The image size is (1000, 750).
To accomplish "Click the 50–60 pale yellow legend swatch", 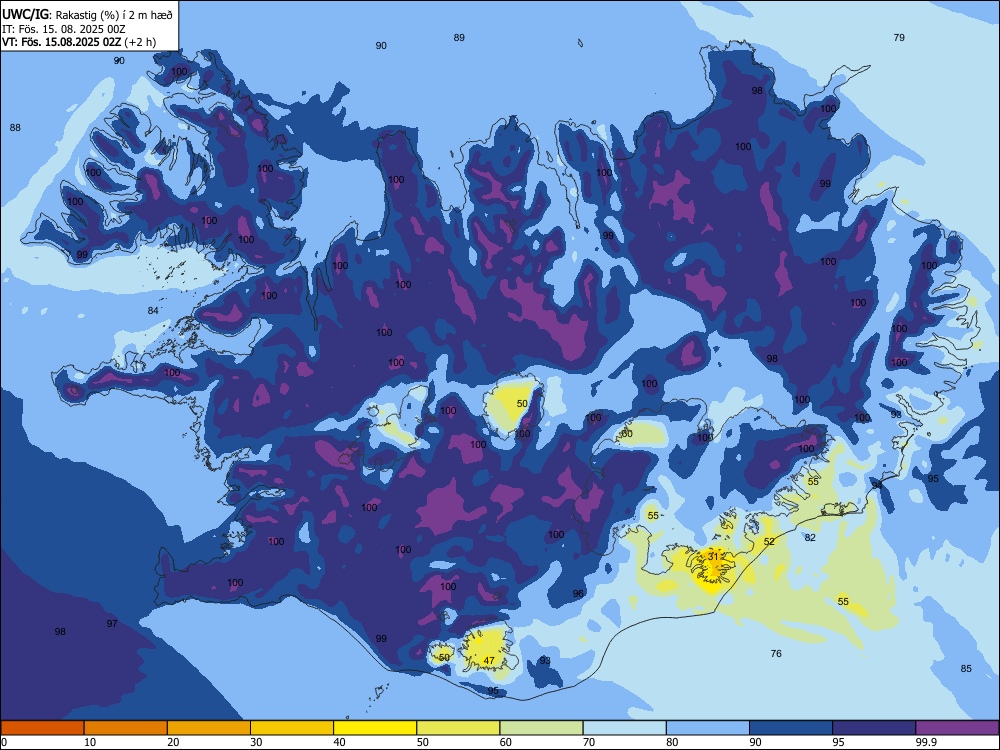I will [458, 728].
